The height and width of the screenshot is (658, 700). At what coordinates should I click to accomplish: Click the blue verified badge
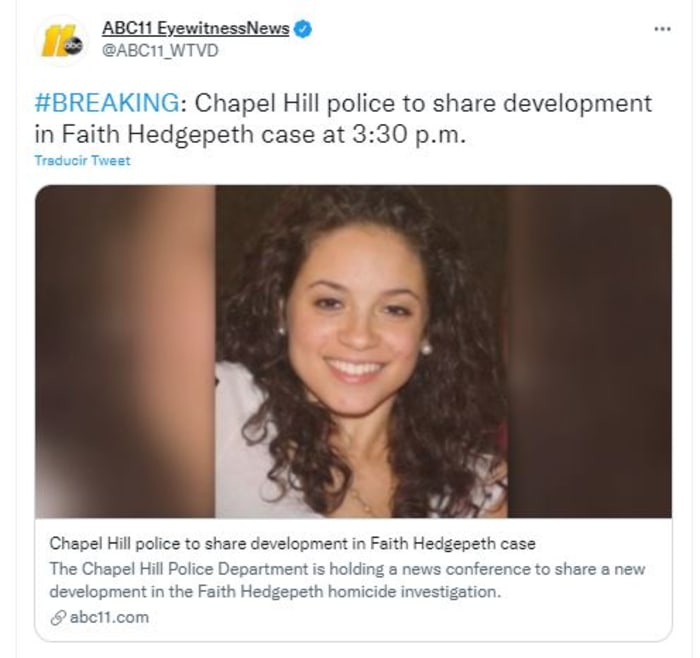click(304, 29)
